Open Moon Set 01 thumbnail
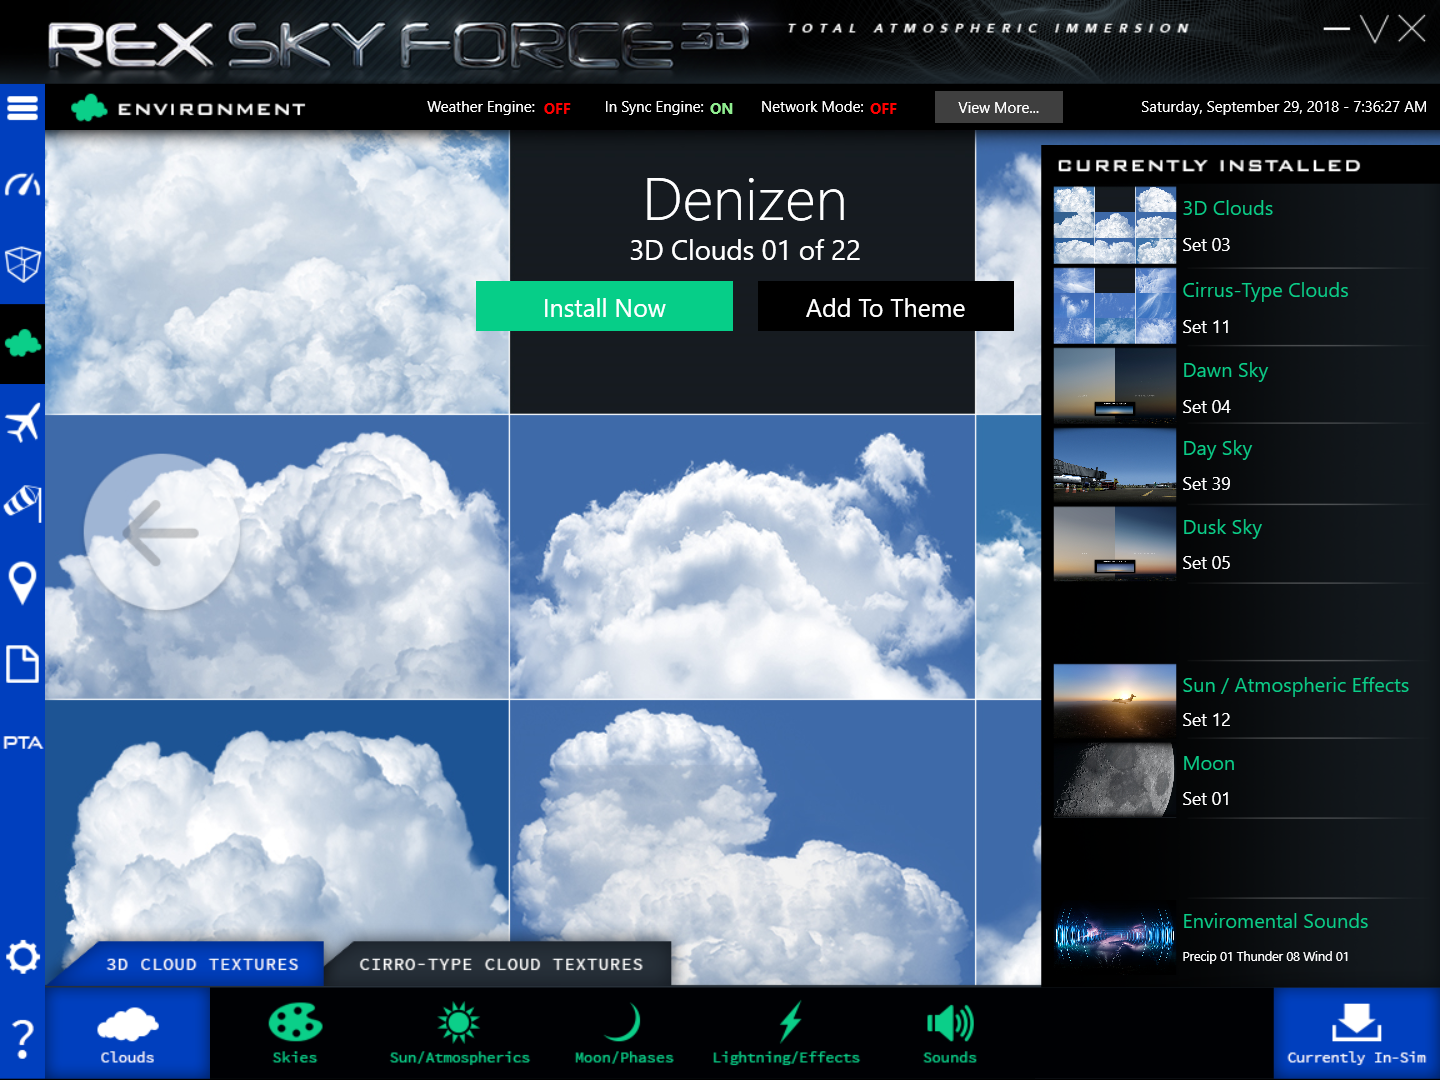The image size is (1440, 1080). tap(1115, 780)
